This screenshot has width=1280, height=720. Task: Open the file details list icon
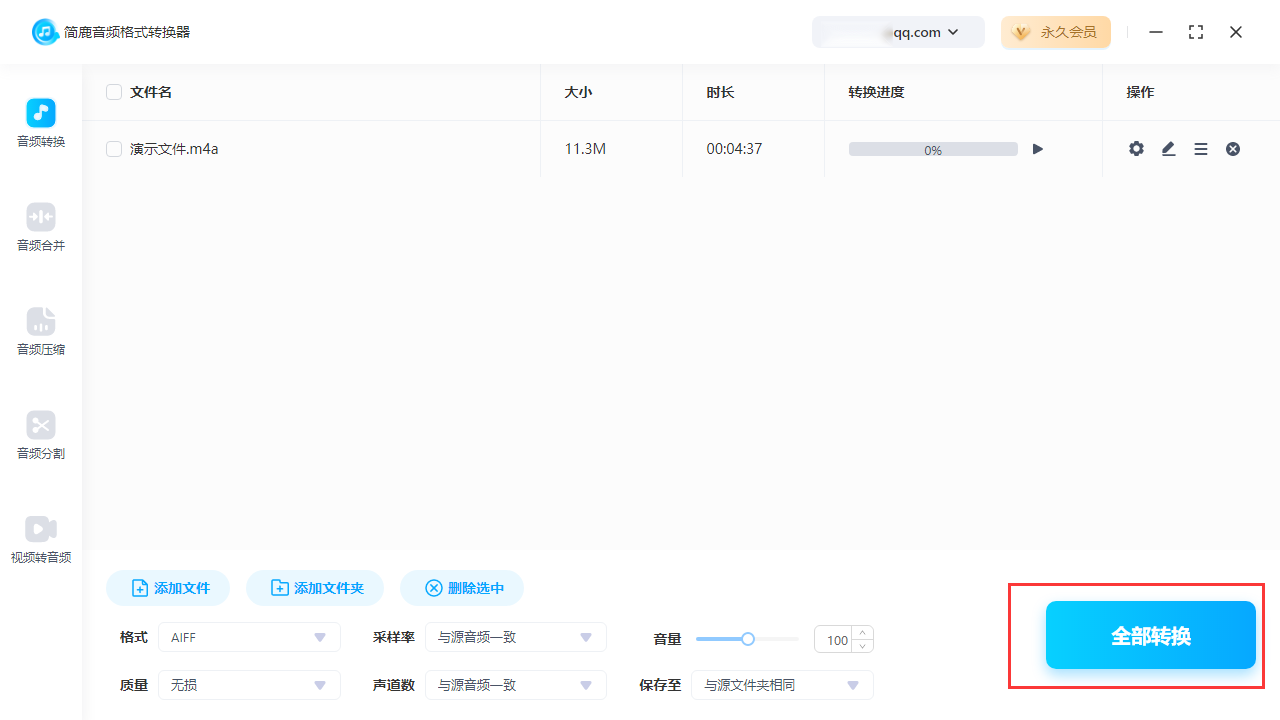pos(1200,148)
